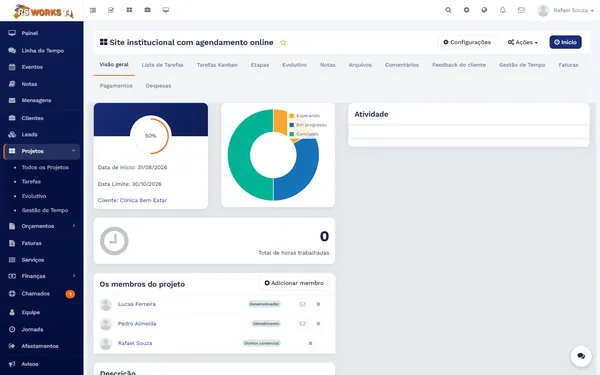Open the language globe icon
The width and height of the screenshot is (600, 375).
(484, 10)
